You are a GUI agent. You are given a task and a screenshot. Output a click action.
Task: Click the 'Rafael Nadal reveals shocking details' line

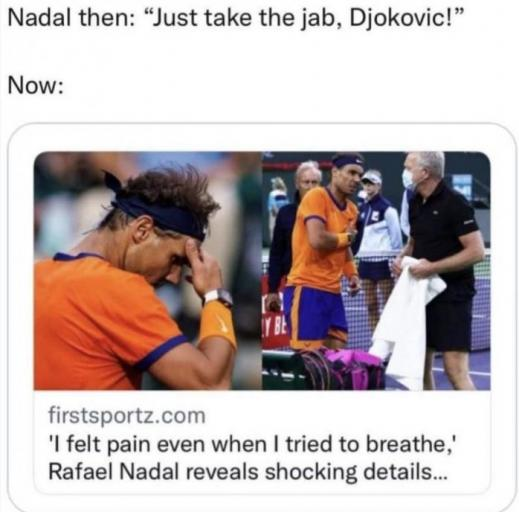coord(248,472)
